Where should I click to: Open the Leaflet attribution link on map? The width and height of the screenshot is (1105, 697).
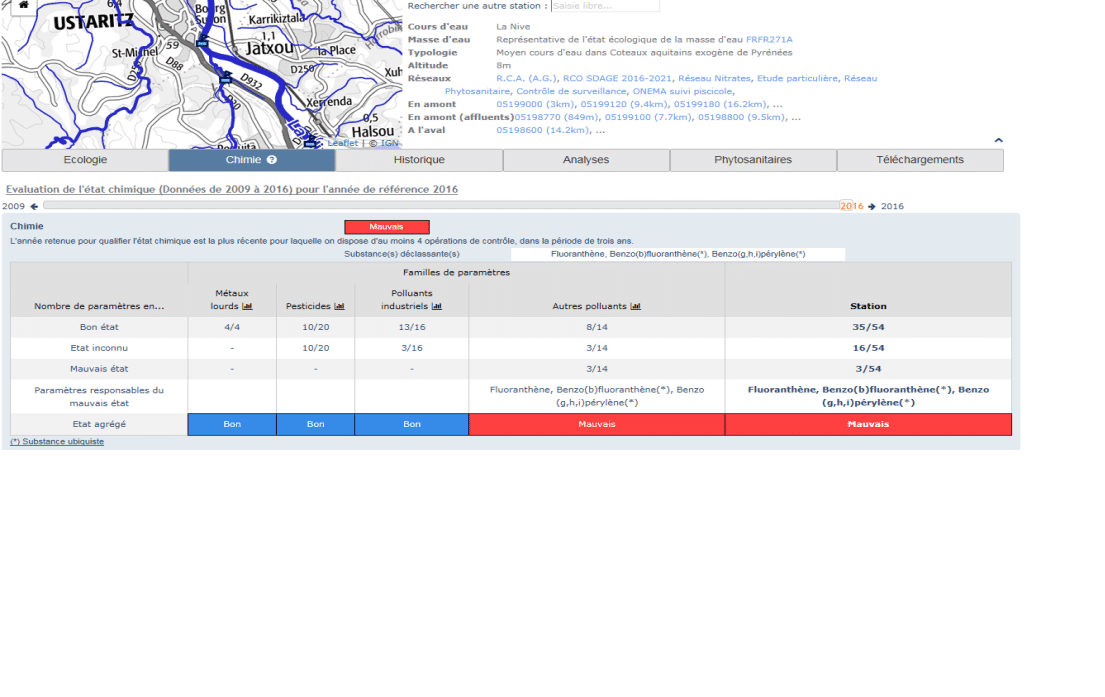coord(342,143)
